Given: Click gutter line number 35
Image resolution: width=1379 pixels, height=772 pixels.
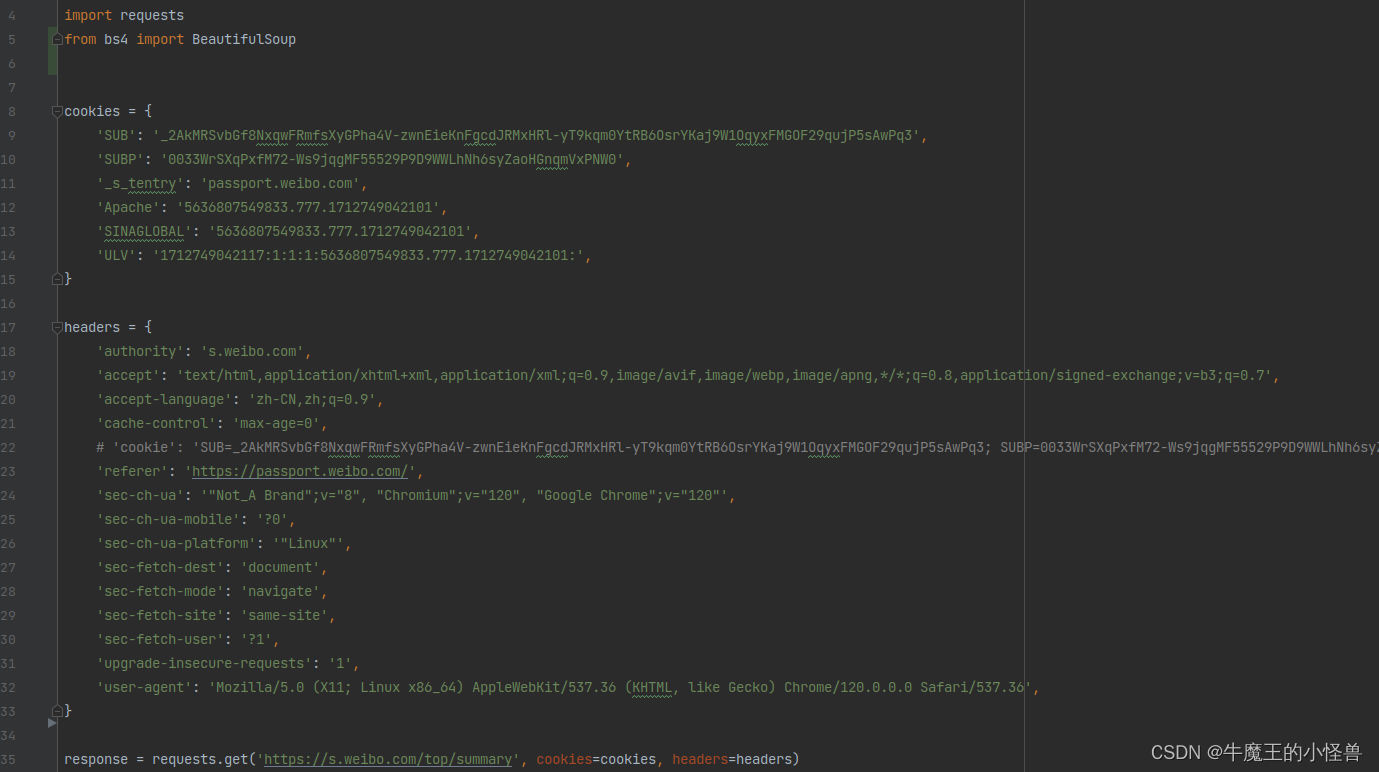Looking at the screenshot, I should [9, 759].
